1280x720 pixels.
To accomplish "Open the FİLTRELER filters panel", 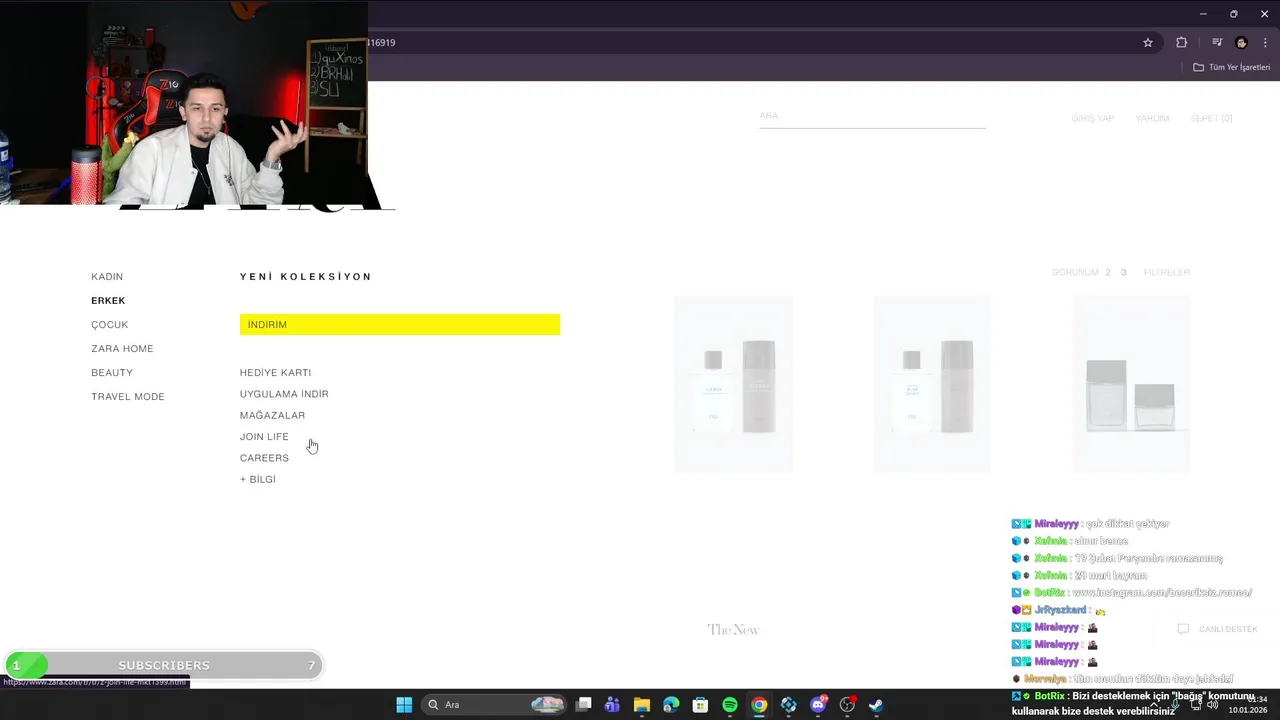I will point(1167,272).
